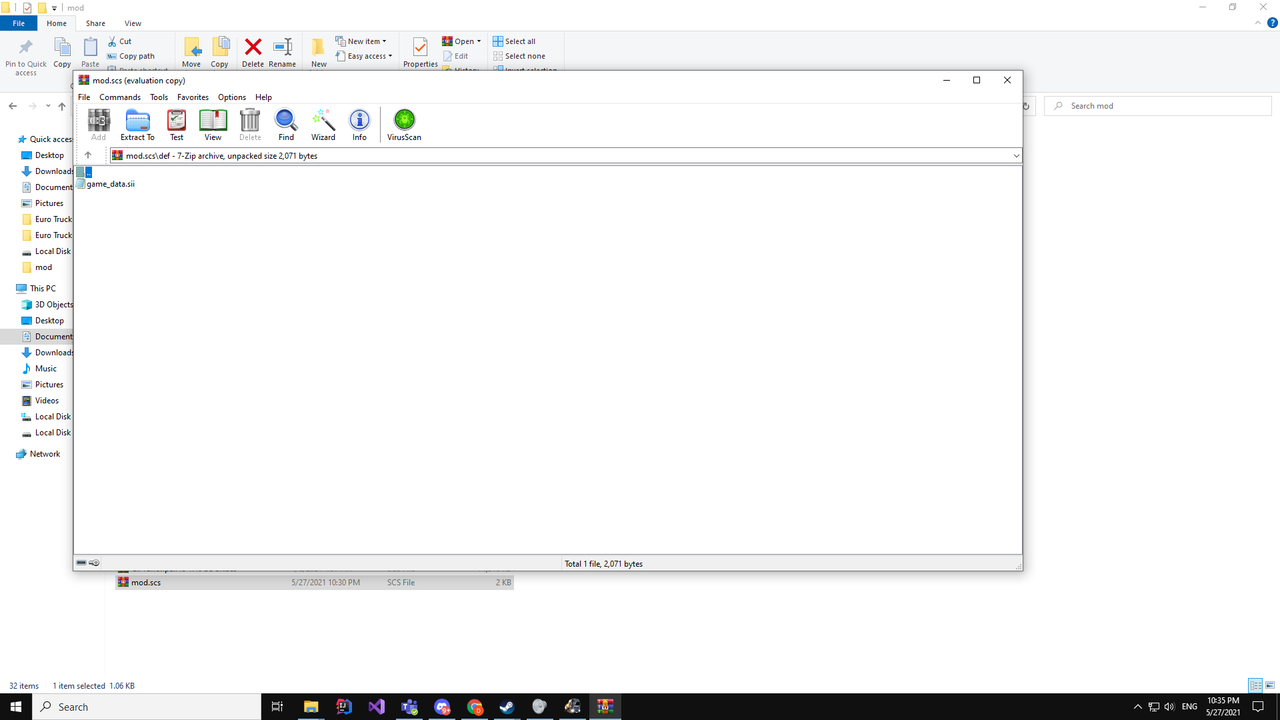Select the mod.scs file in Explorer list
The width and height of the screenshot is (1280, 720).
pyautogui.click(x=314, y=582)
